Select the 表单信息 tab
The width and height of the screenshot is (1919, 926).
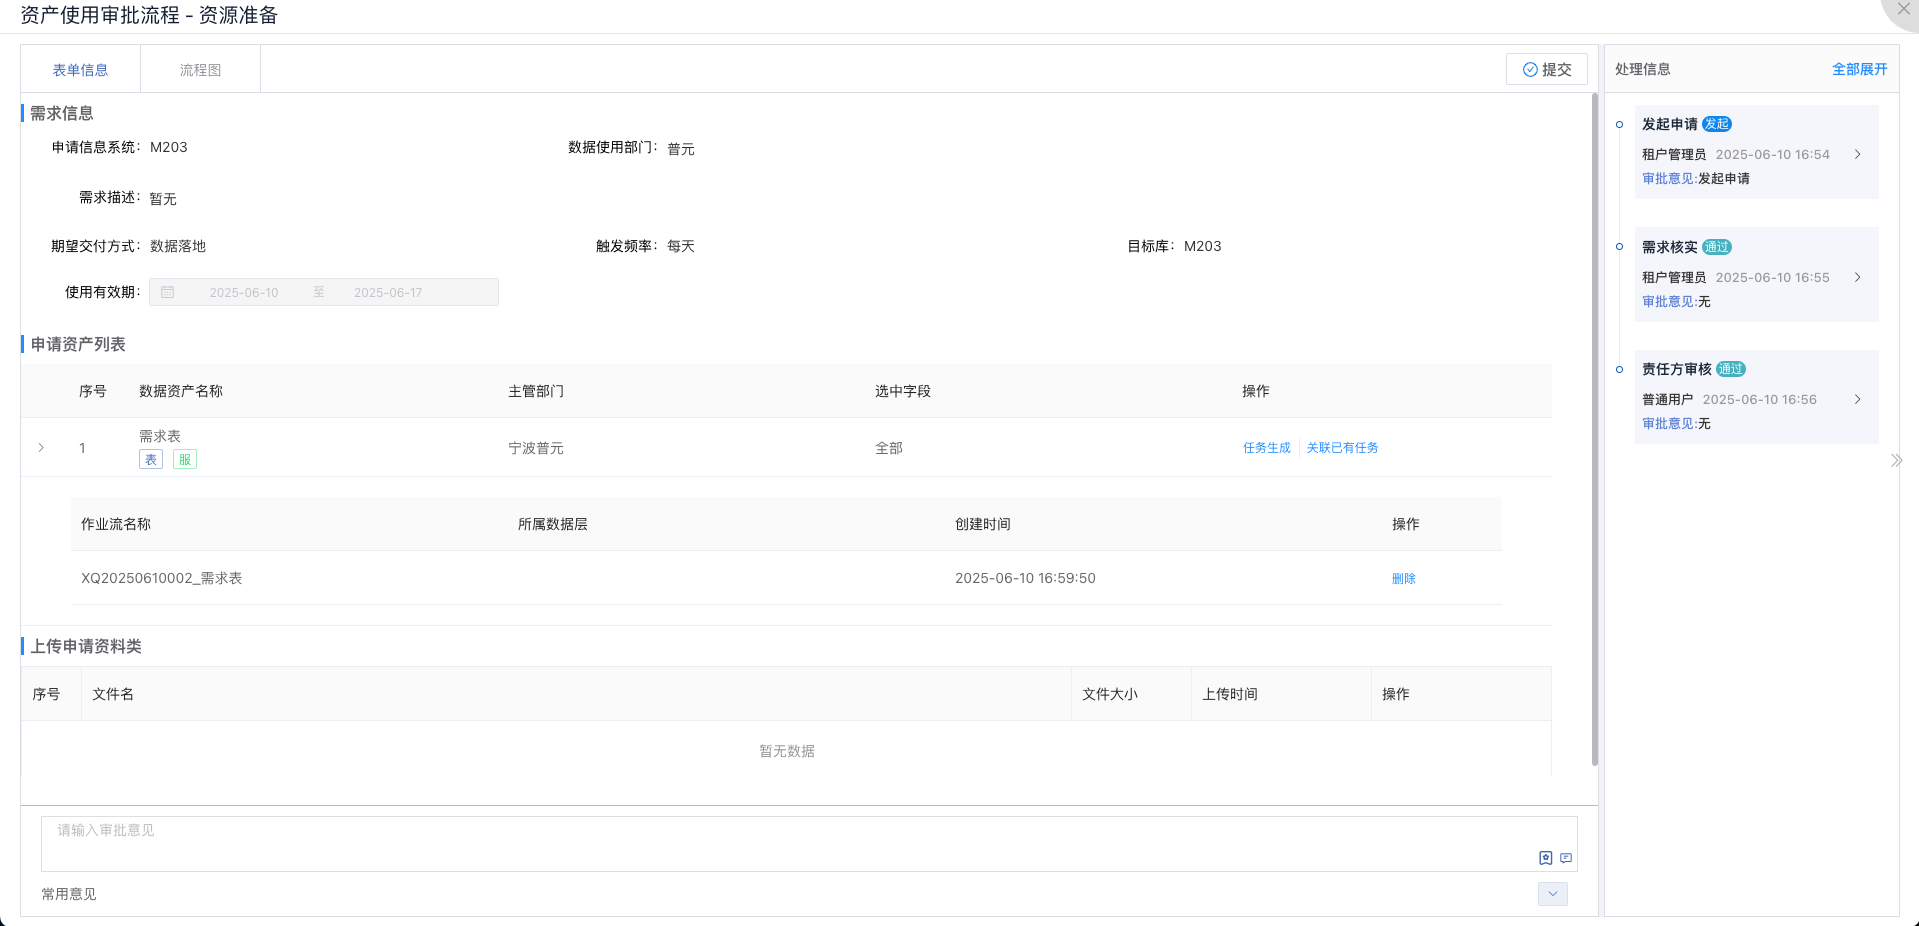80,70
